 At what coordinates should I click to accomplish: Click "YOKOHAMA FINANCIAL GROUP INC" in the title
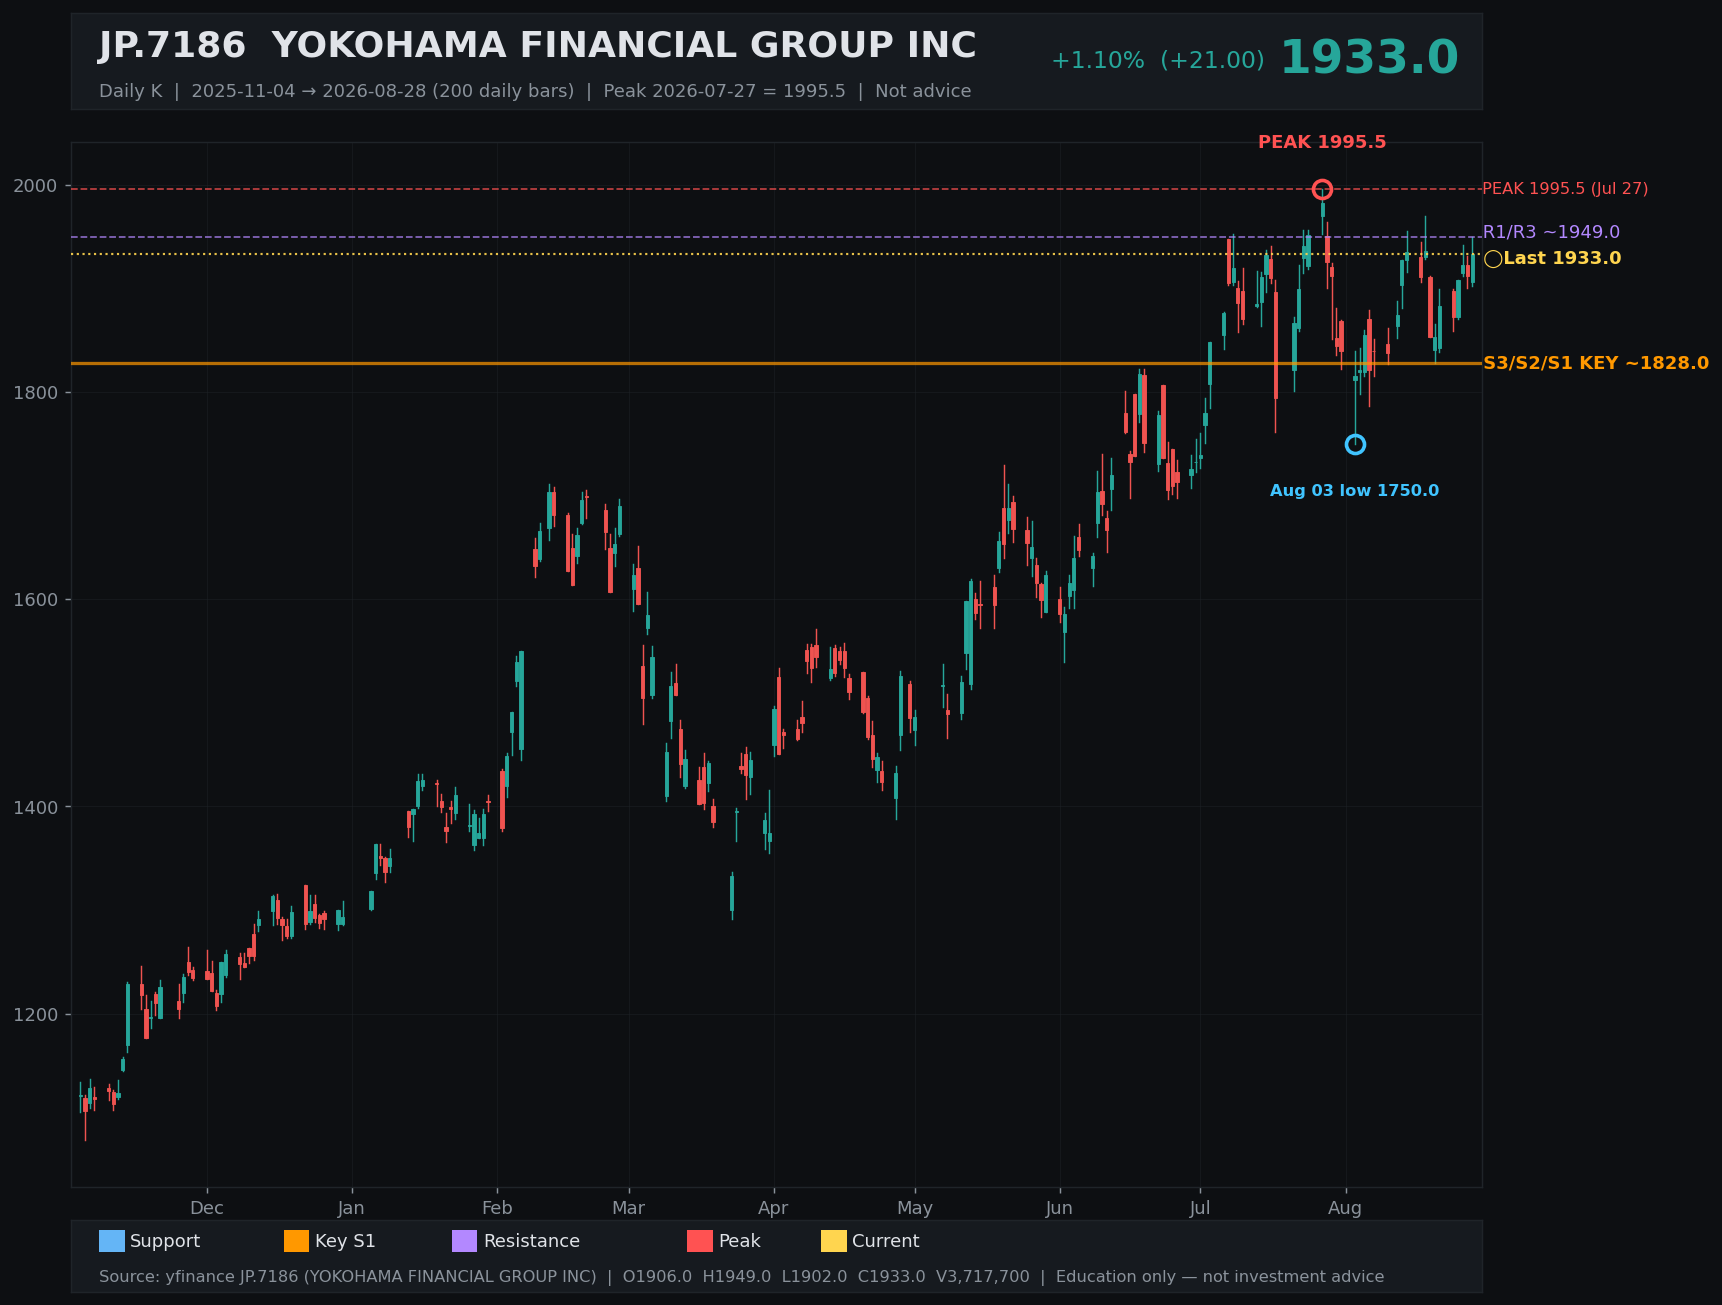pos(624,46)
